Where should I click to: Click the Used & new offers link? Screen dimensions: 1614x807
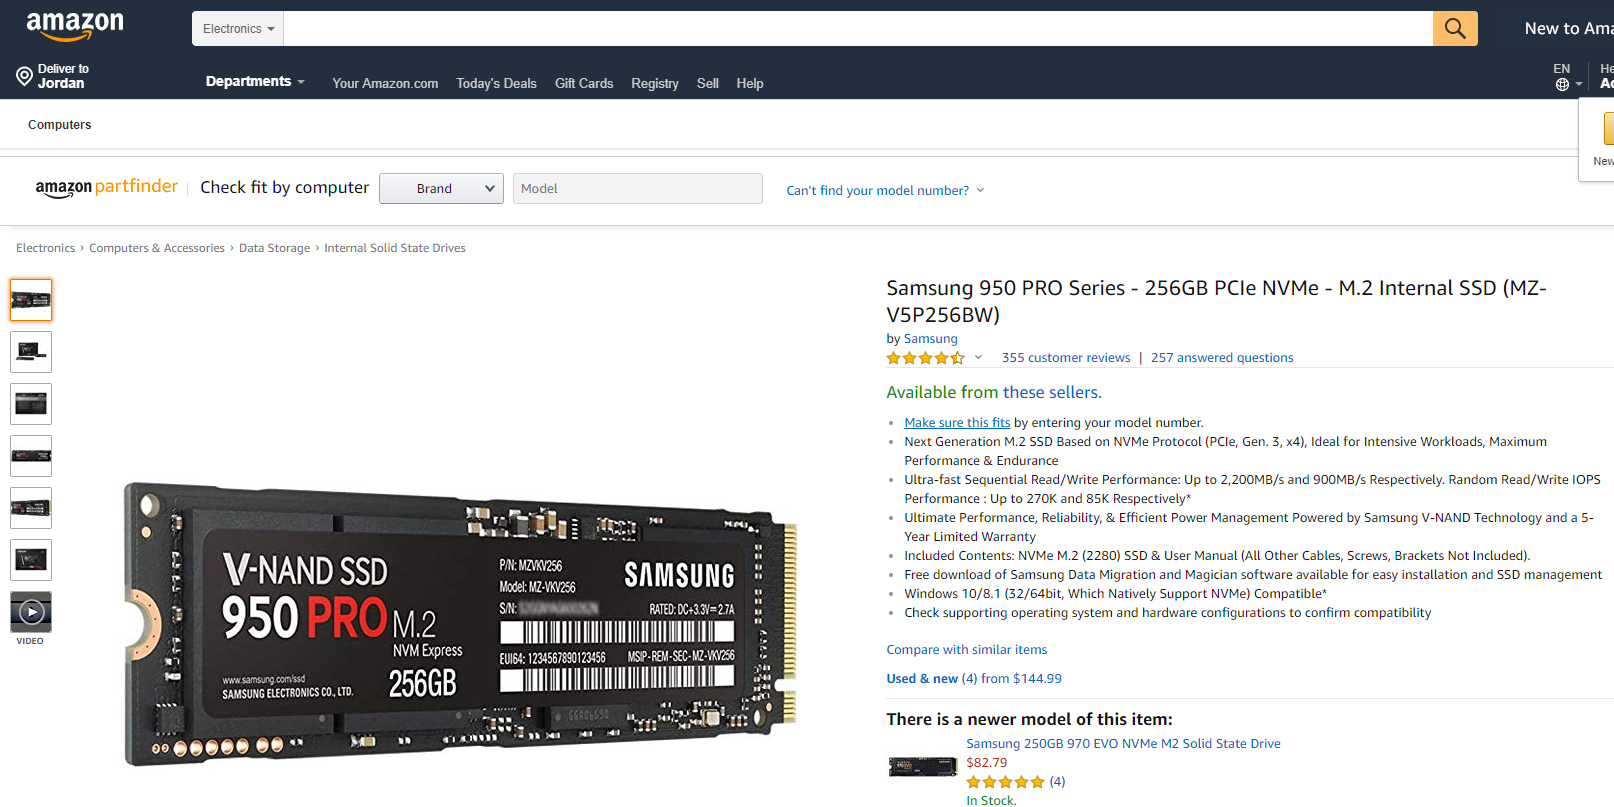(x=974, y=679)
